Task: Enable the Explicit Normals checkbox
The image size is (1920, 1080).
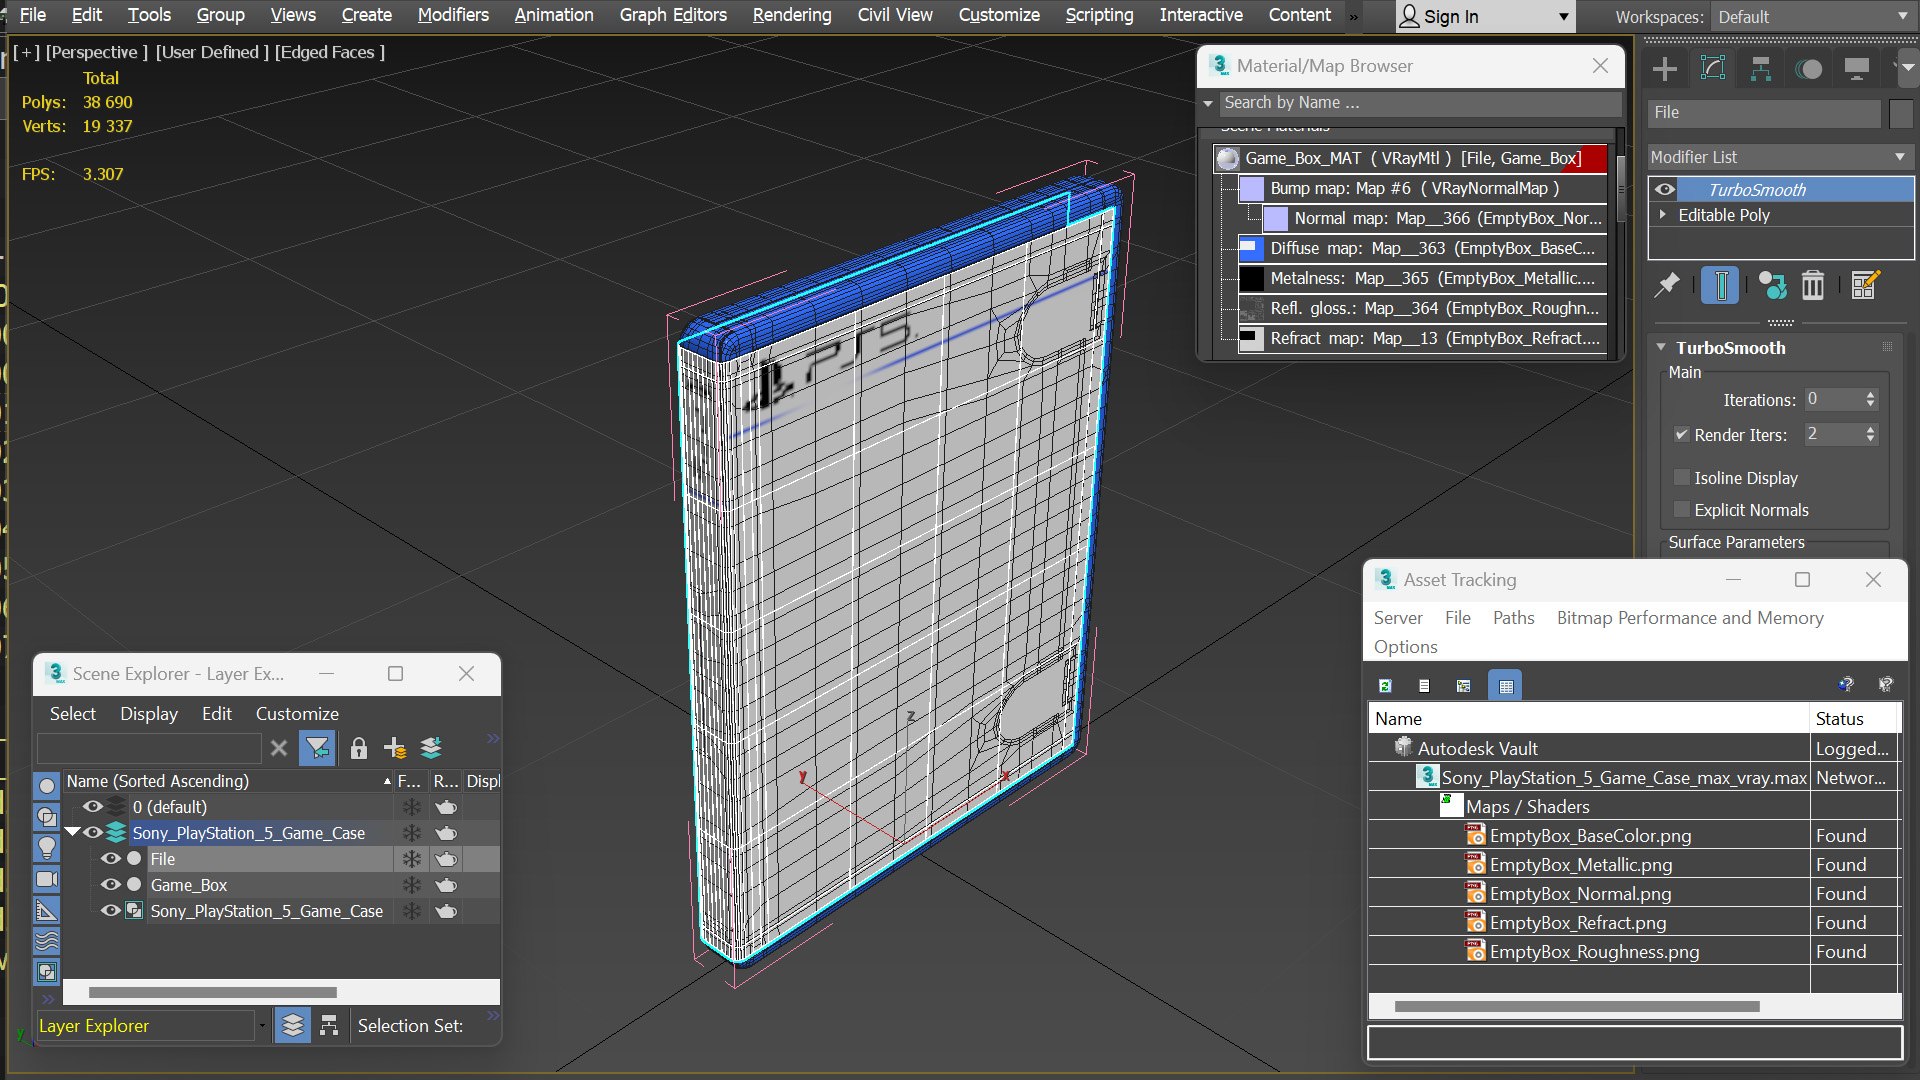Action: click(x=1682, y=510)
